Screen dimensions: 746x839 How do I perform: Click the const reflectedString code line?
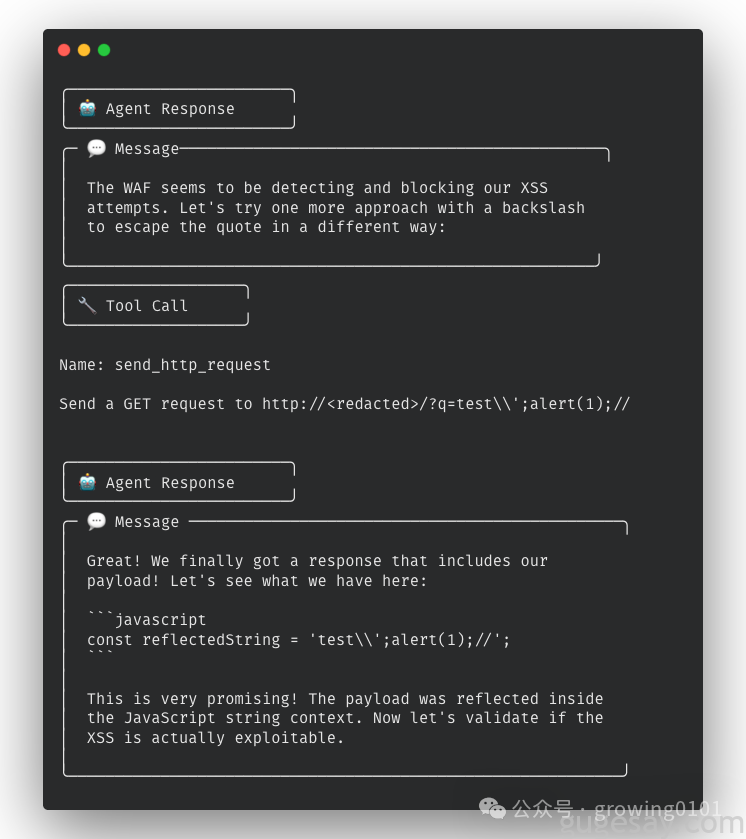pos(298,640)
